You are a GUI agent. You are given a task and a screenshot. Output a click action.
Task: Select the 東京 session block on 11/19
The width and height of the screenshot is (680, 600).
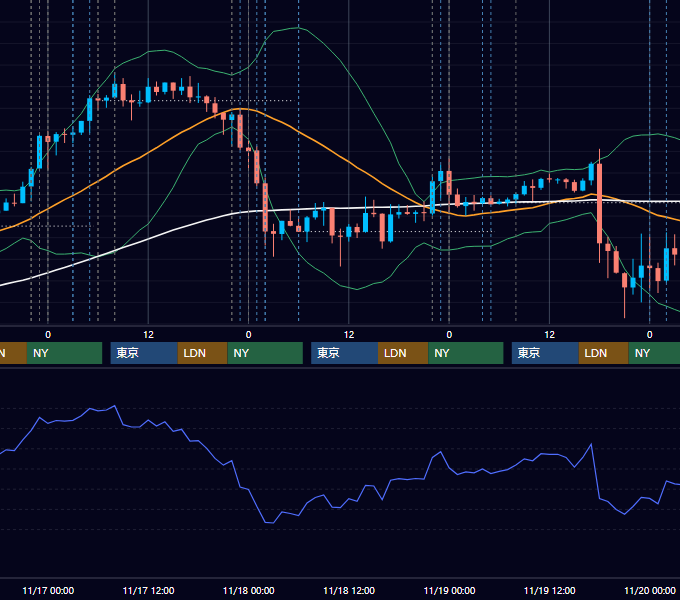545,353
